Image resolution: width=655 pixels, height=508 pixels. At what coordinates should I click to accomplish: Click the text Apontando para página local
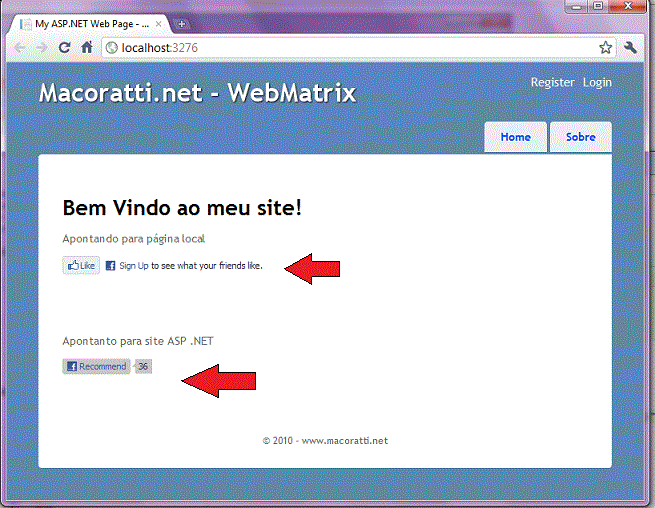(134, 239)
